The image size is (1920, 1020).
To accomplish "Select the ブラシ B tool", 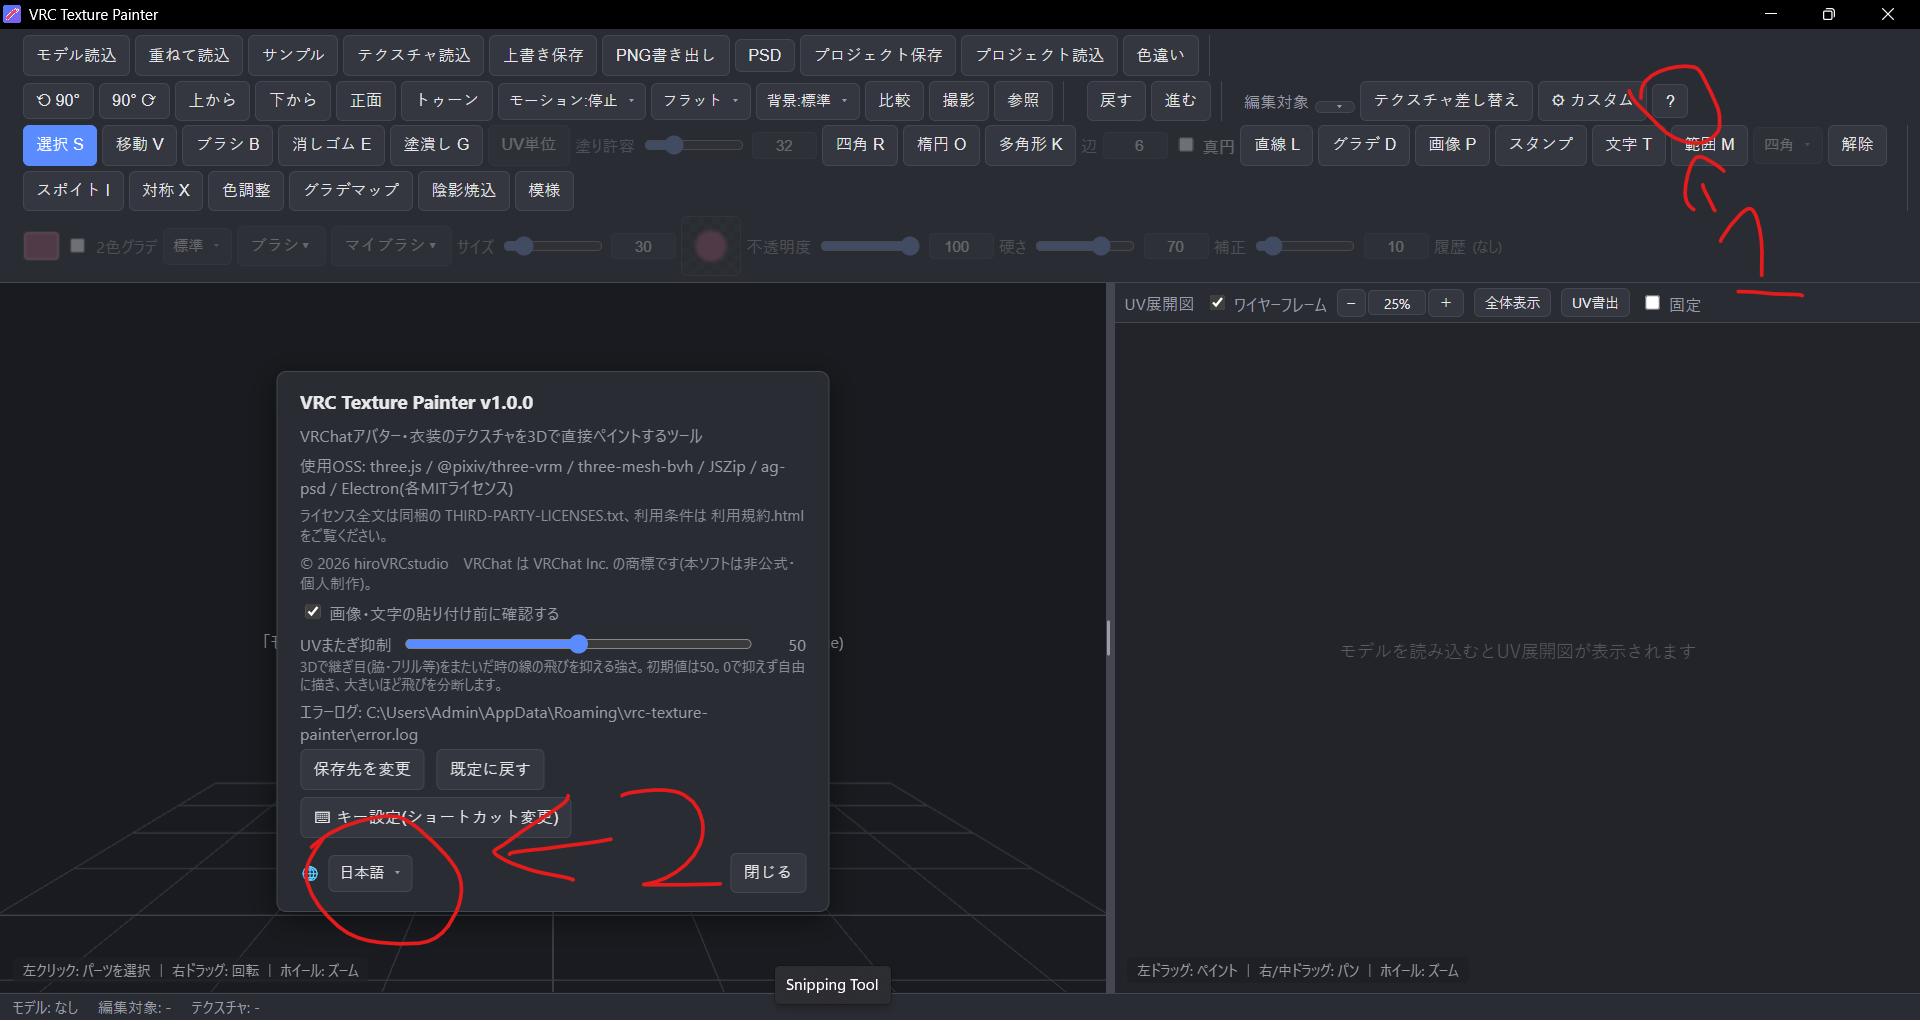I will (228, 145).
